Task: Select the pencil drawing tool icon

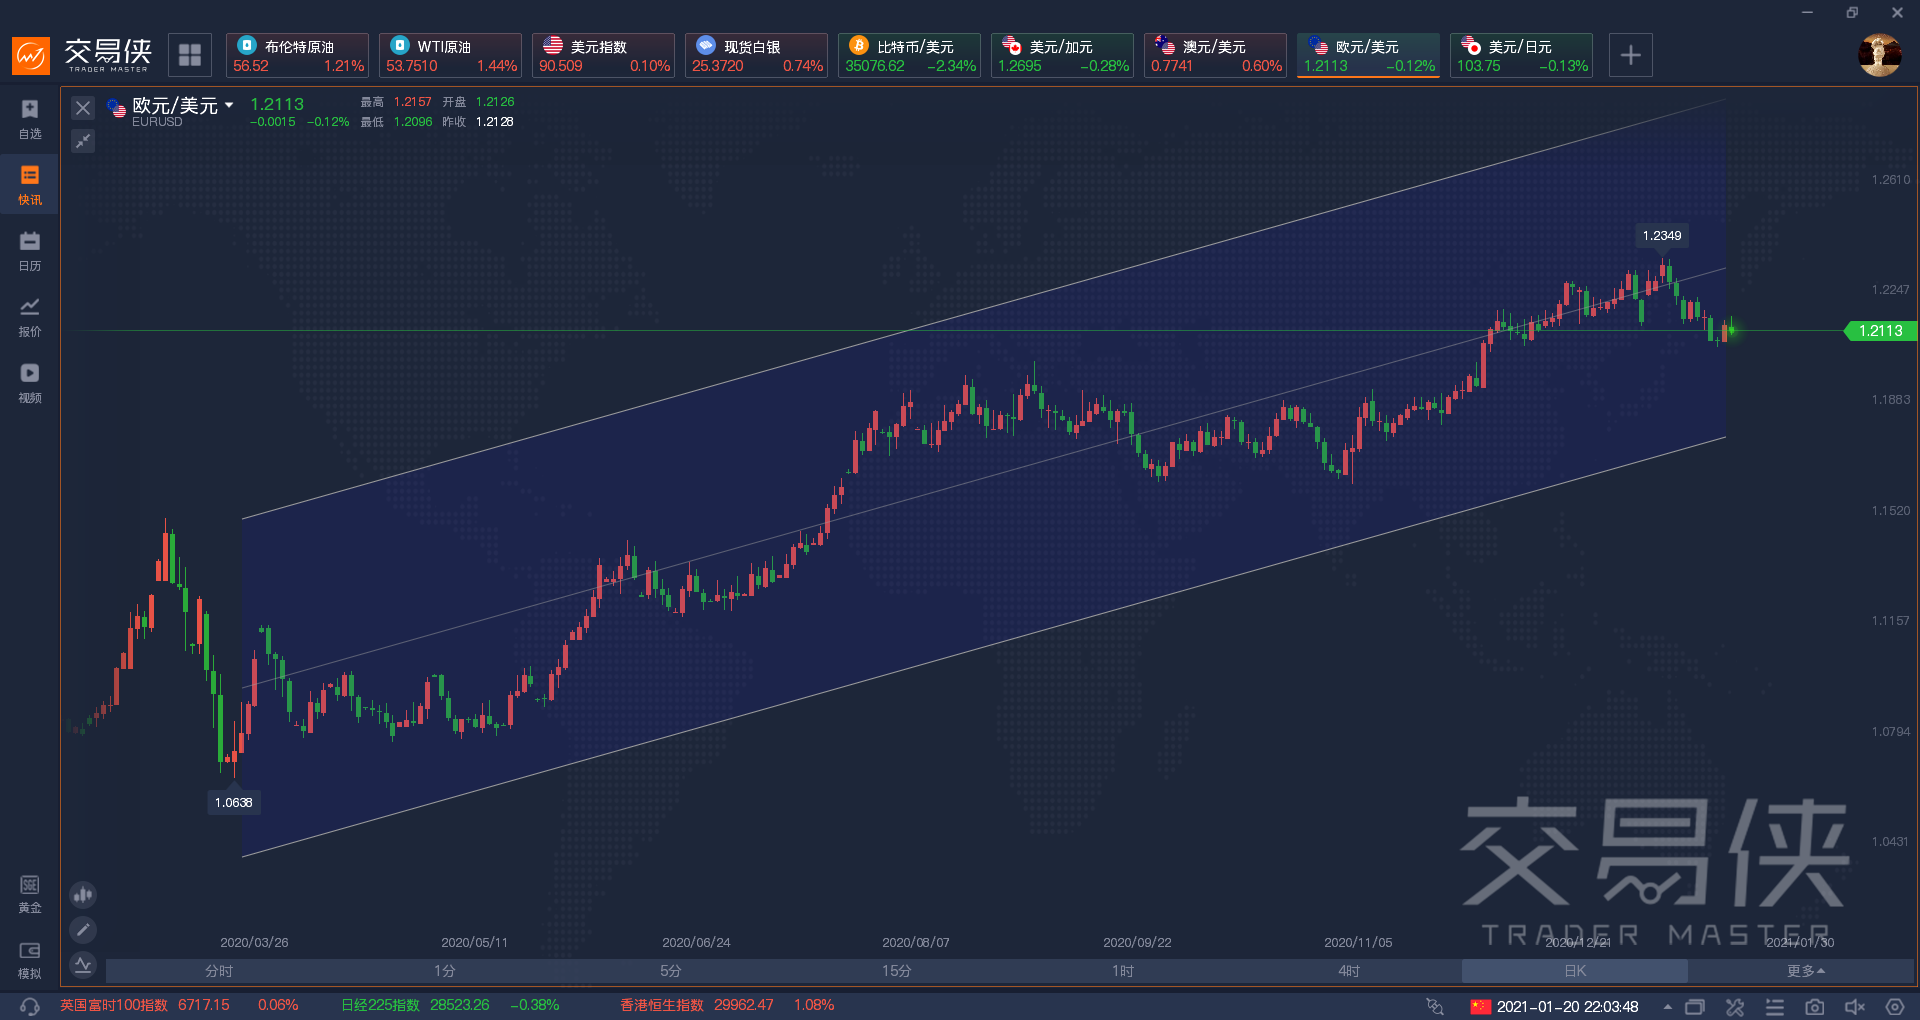Action: (x=83, y=930)
